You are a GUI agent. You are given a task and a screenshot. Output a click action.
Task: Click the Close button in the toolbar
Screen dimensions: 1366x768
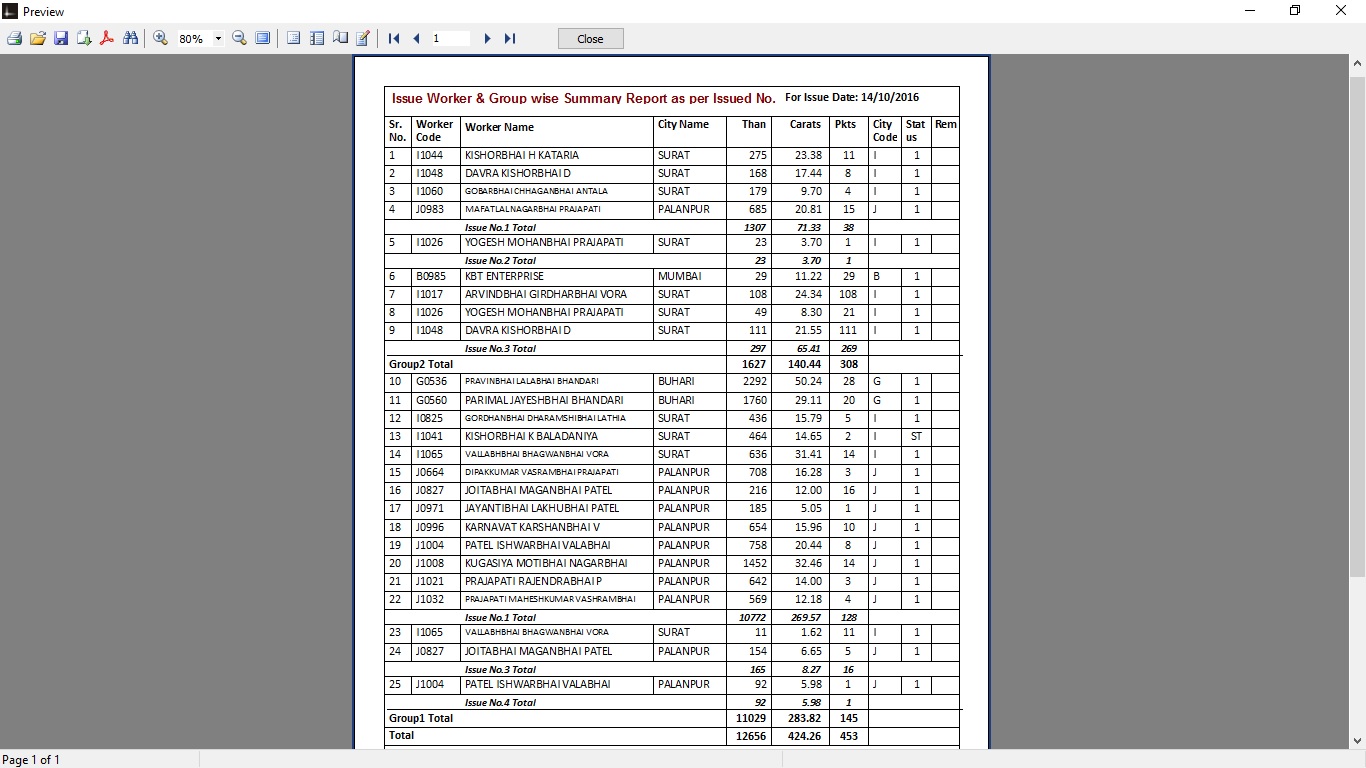(x=590, y=39)
